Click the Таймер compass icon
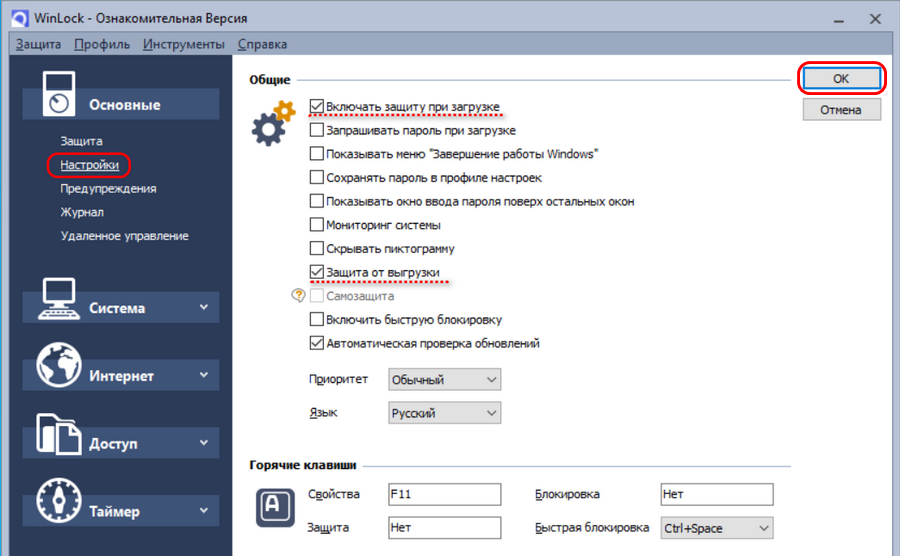 [x=60, y=503]
